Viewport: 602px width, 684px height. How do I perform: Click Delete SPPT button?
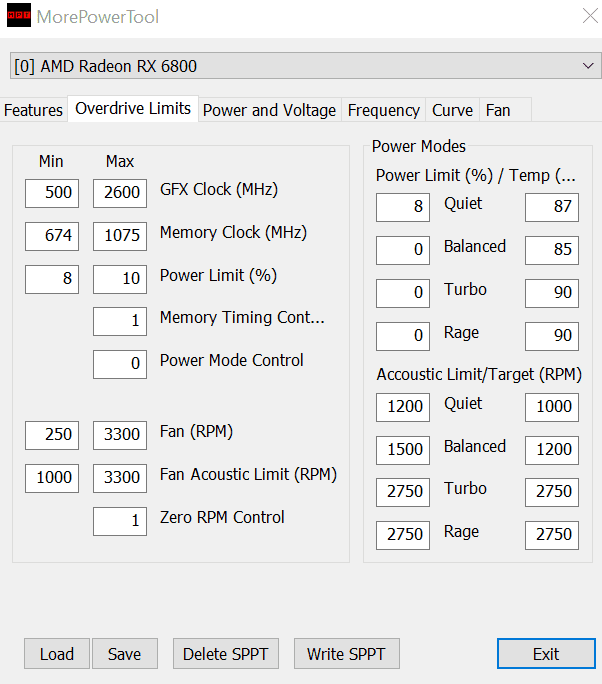coord(226,653)
